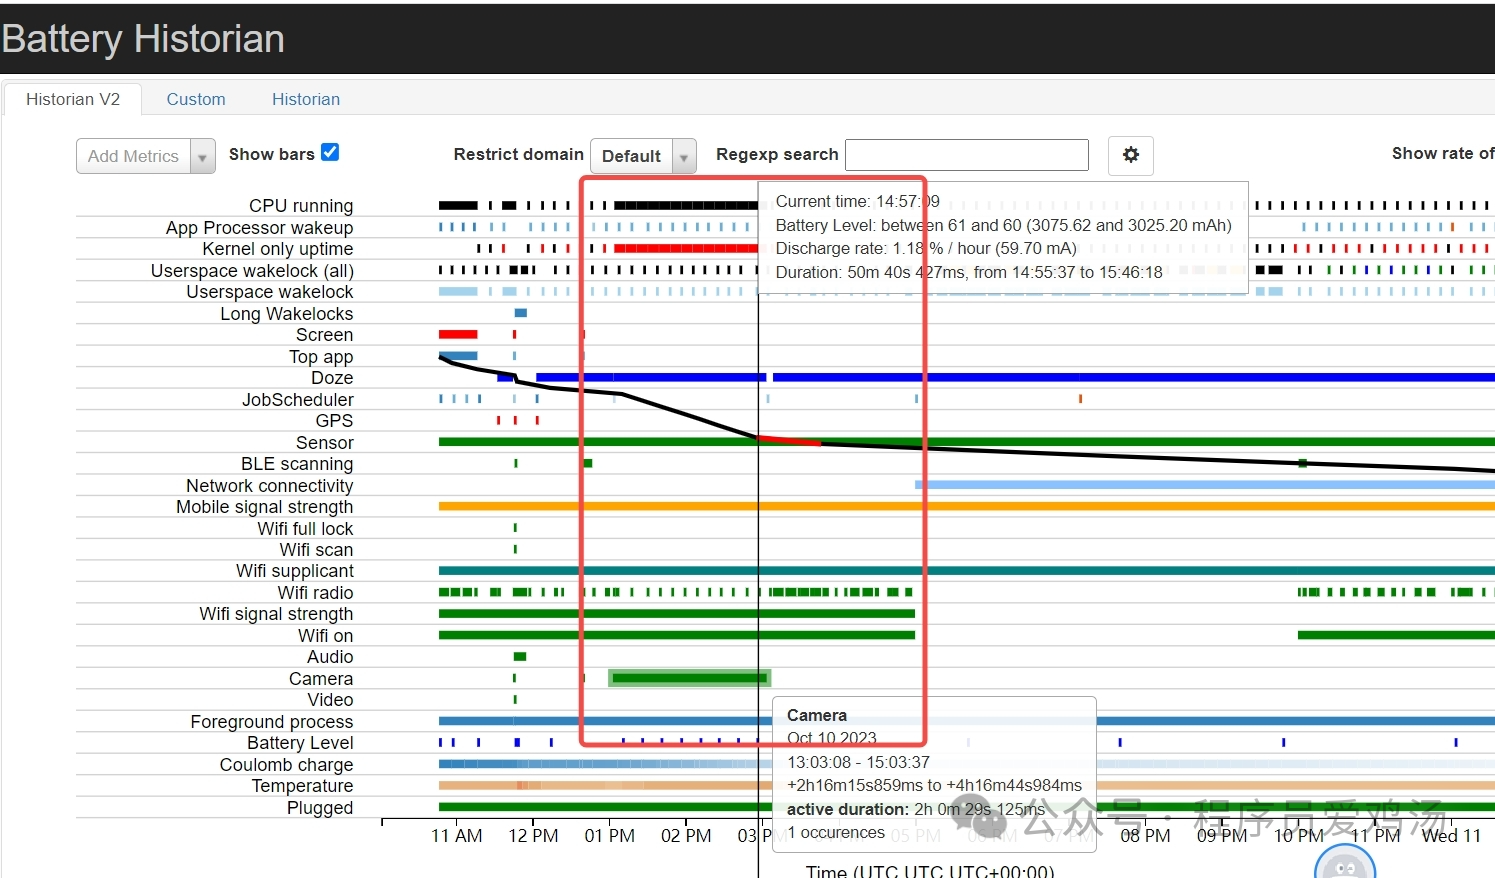Click the 09 PM time axis label
Image resolution: width=1495 pixels, height=878 pixels.
[1222, 836]
